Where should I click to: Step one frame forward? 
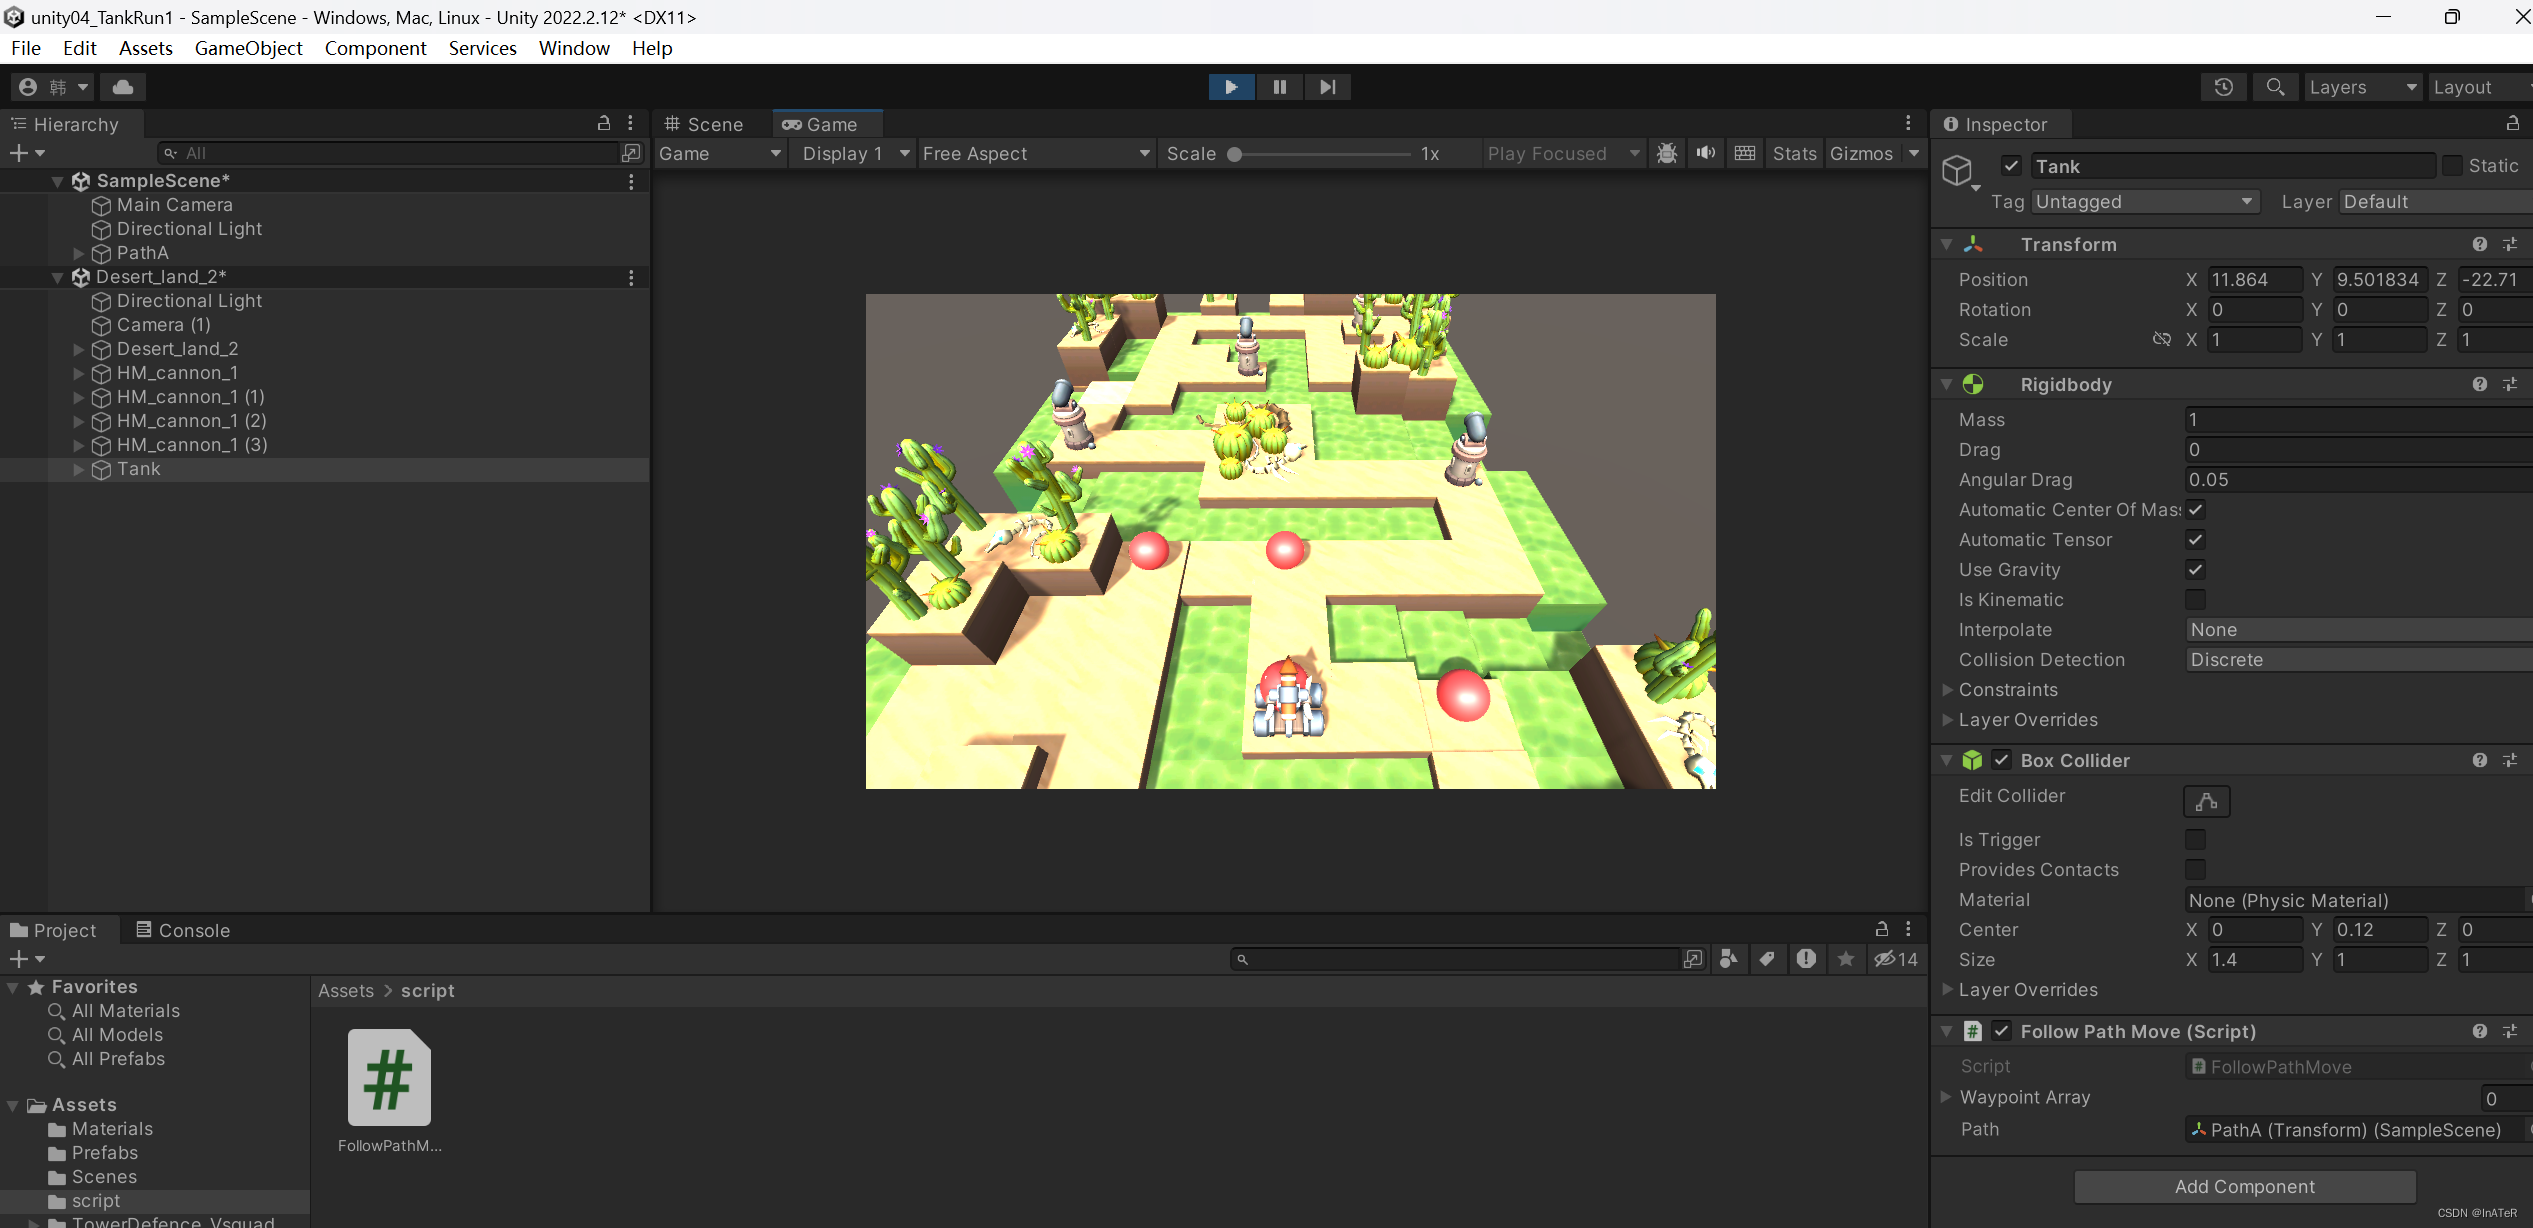tap(1327, 87)
